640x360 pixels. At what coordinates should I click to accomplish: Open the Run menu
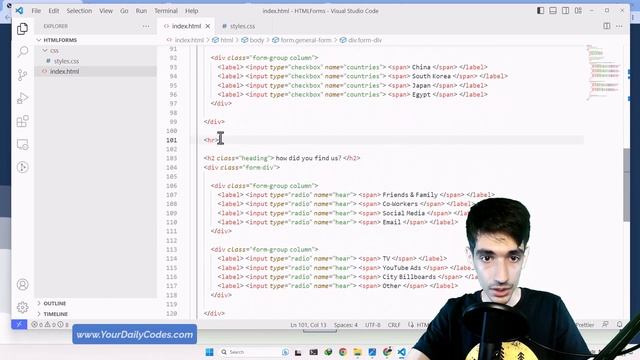[x=141, y=11]
